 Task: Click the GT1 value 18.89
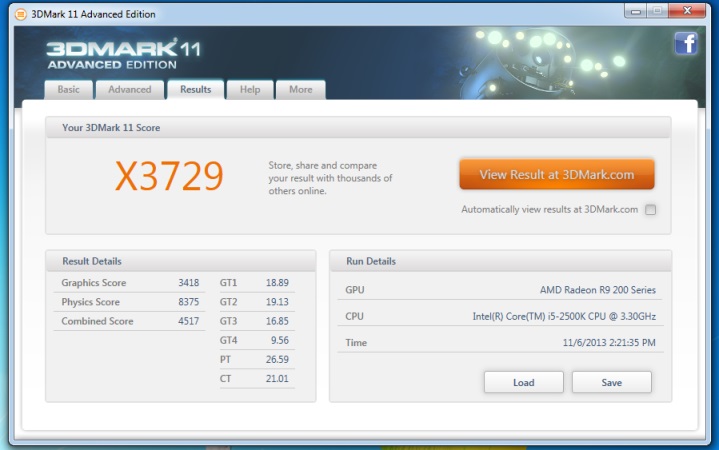[x=277, y=283]
